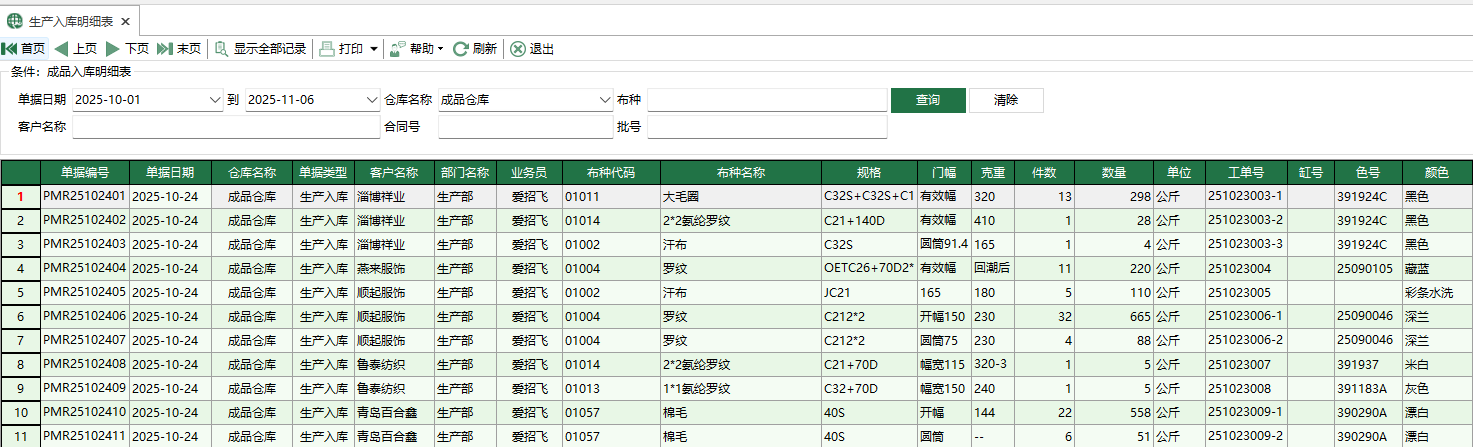Click the 业务员 column header
This screenshot has height=447, width=1473.
[529, 172]
